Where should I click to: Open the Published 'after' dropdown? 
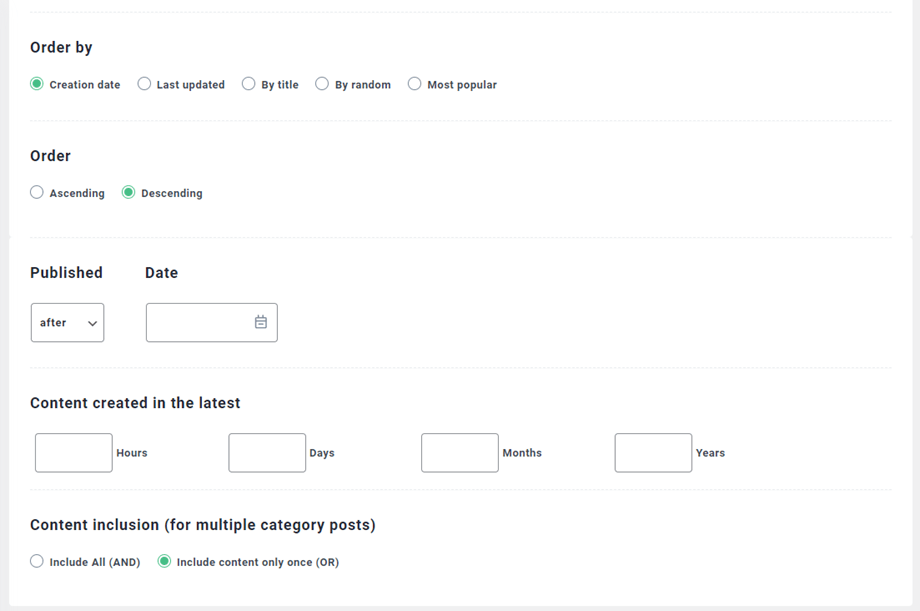click(x=67, y=323)
